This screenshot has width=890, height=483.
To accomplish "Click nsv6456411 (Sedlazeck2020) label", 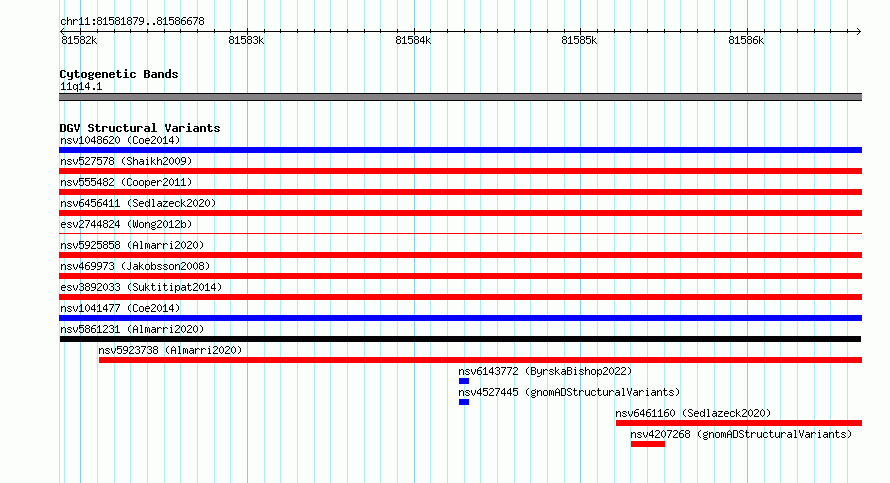I will point(138,203).
